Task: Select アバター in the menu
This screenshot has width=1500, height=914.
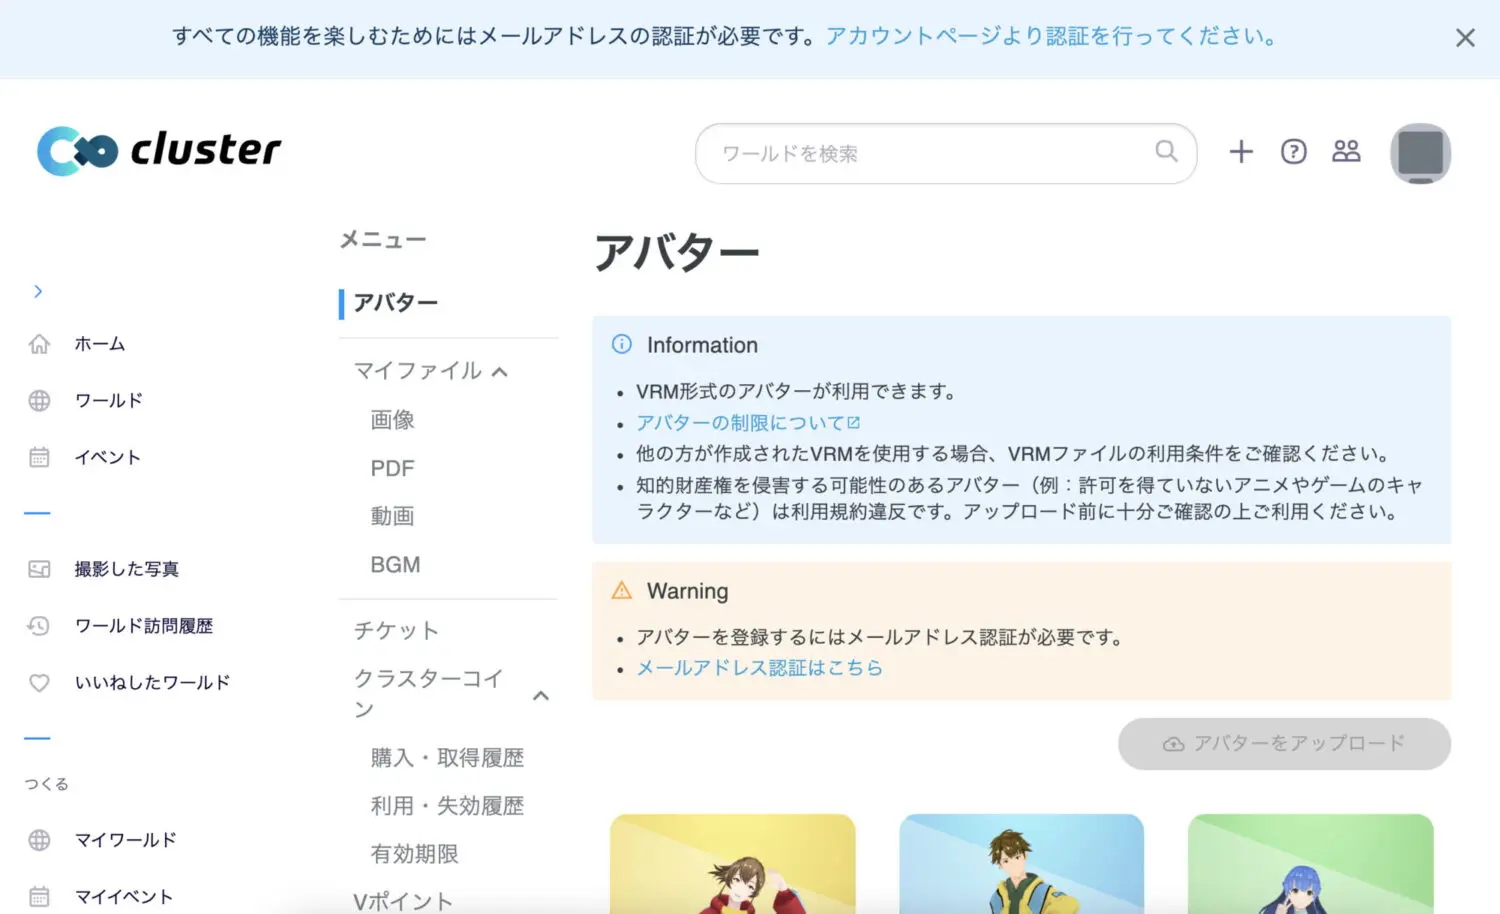Action: (396, 303)
